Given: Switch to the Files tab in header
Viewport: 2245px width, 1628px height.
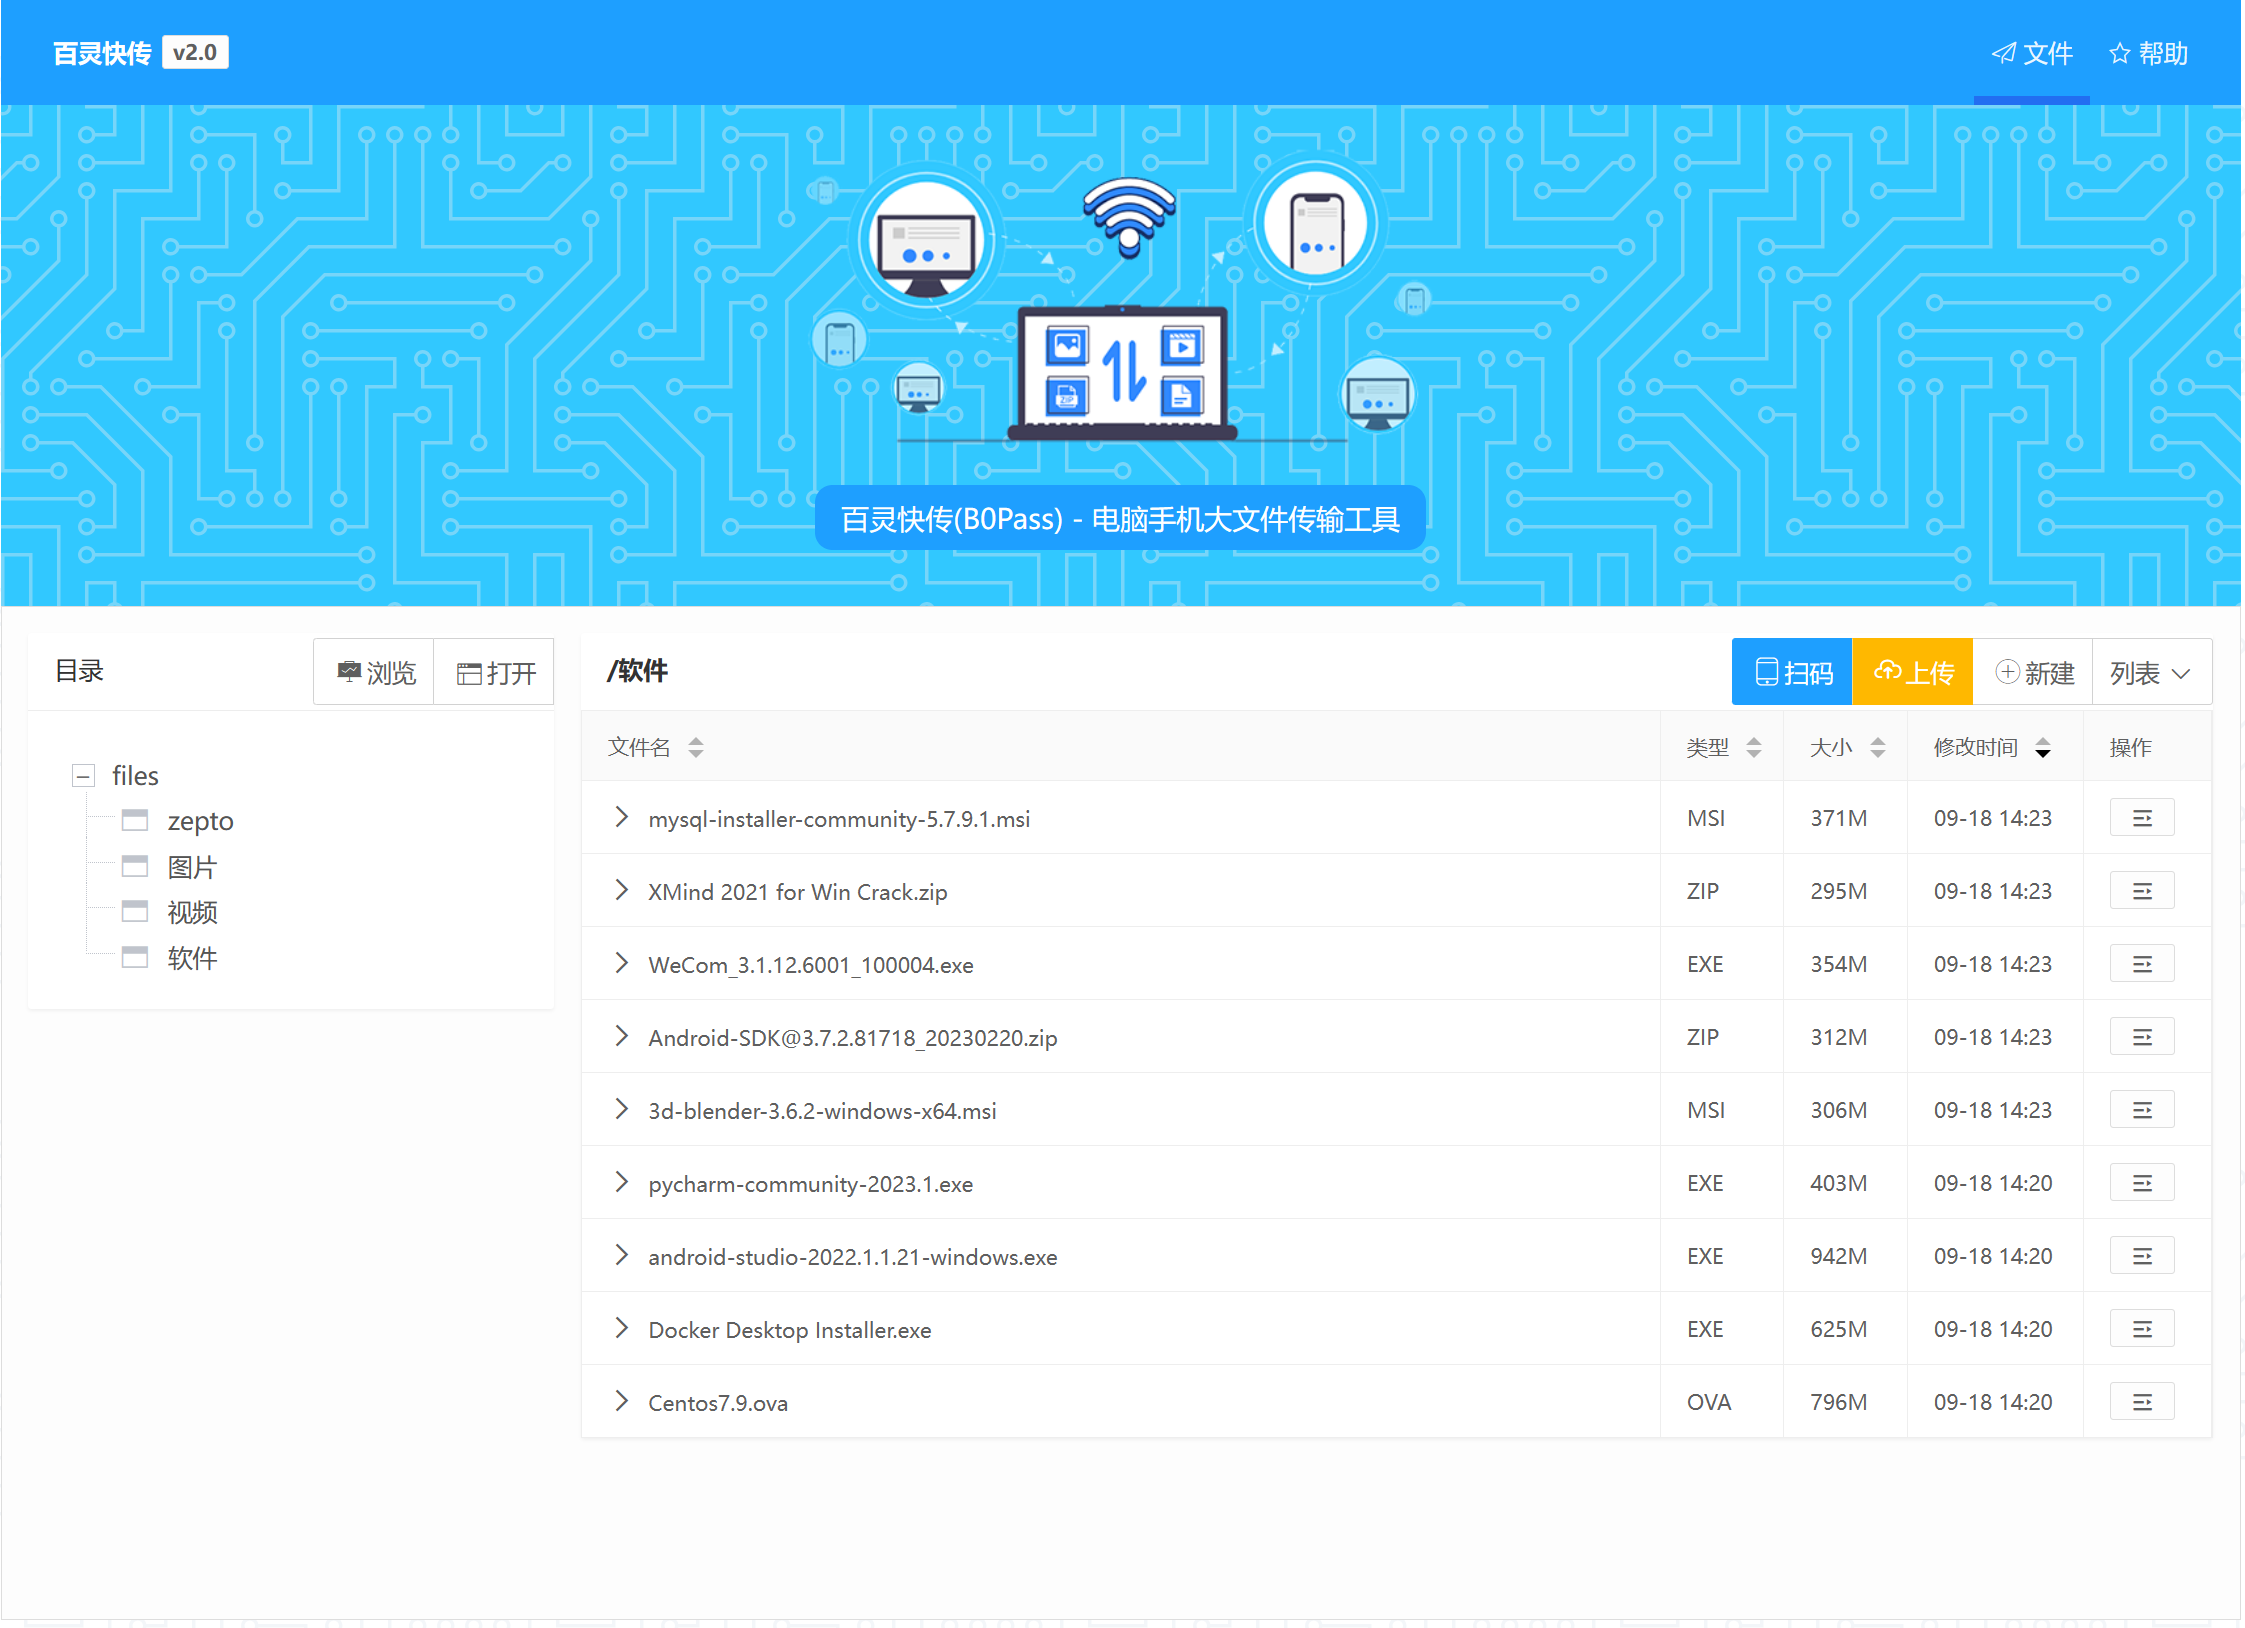Looking at the screenshot, I should (x=2031, y=53).
